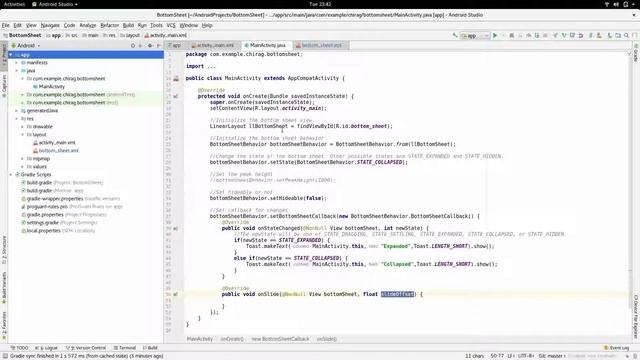Open the Structure side tool tab
The width and height of the screenshot is (640, 360).
coord(4,249)
